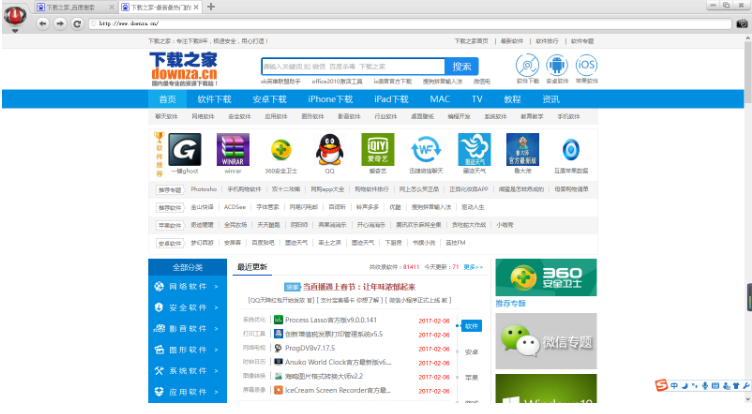Click the browser forward arrow button
This screenshot has width=752, height=414.
click(x=60, y=24)
